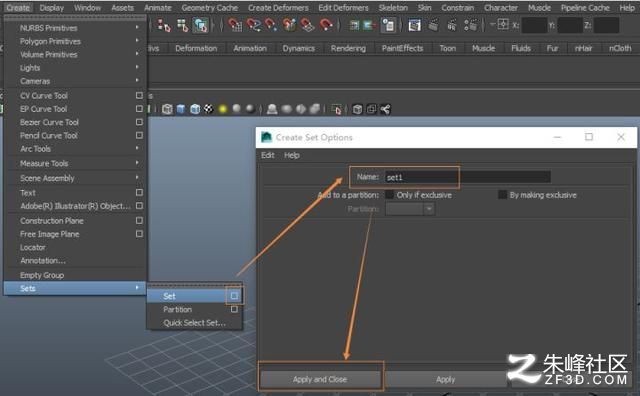Screen dimensions: 640x396
Task: Expand the Scene Assembly submenu
Action: pos(74,178)
